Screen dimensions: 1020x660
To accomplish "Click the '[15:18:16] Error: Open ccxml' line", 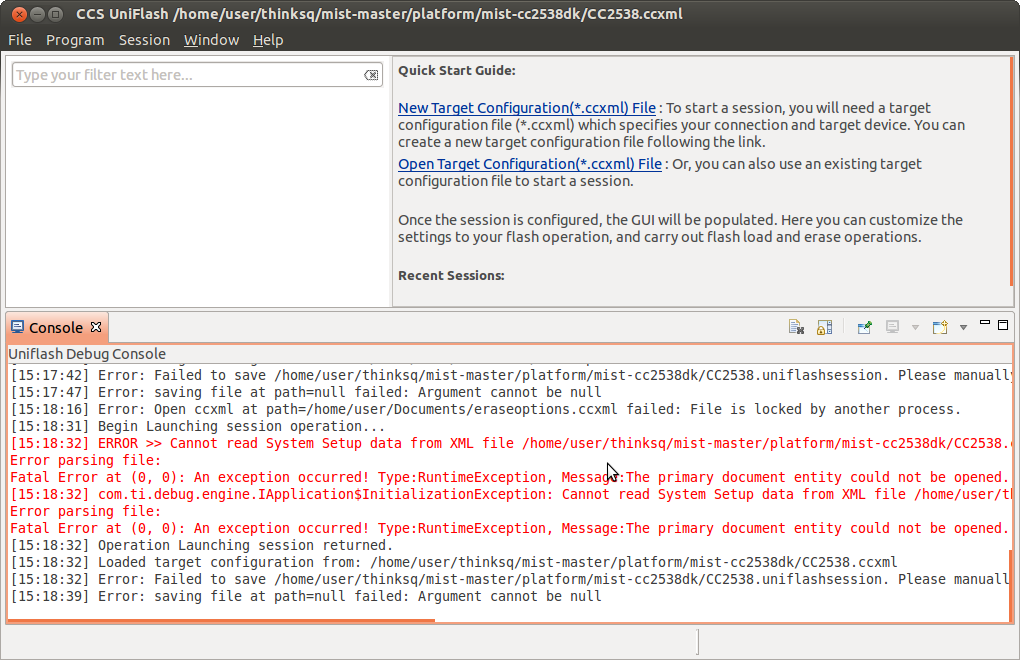I will pyautogui.click(x=485, y=410).
